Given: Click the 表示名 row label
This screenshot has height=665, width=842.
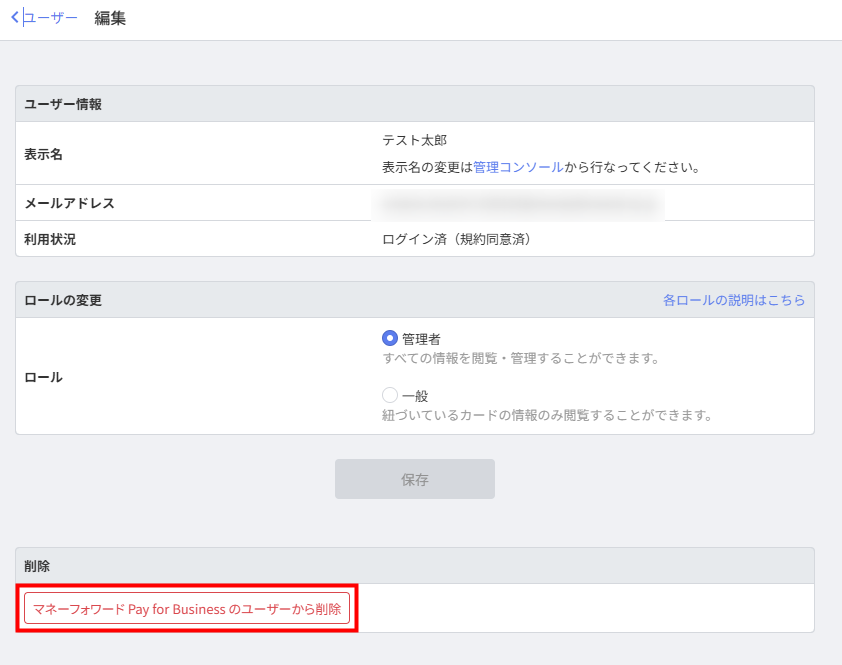Looking at the screenshot, I should tap(43, 154).
